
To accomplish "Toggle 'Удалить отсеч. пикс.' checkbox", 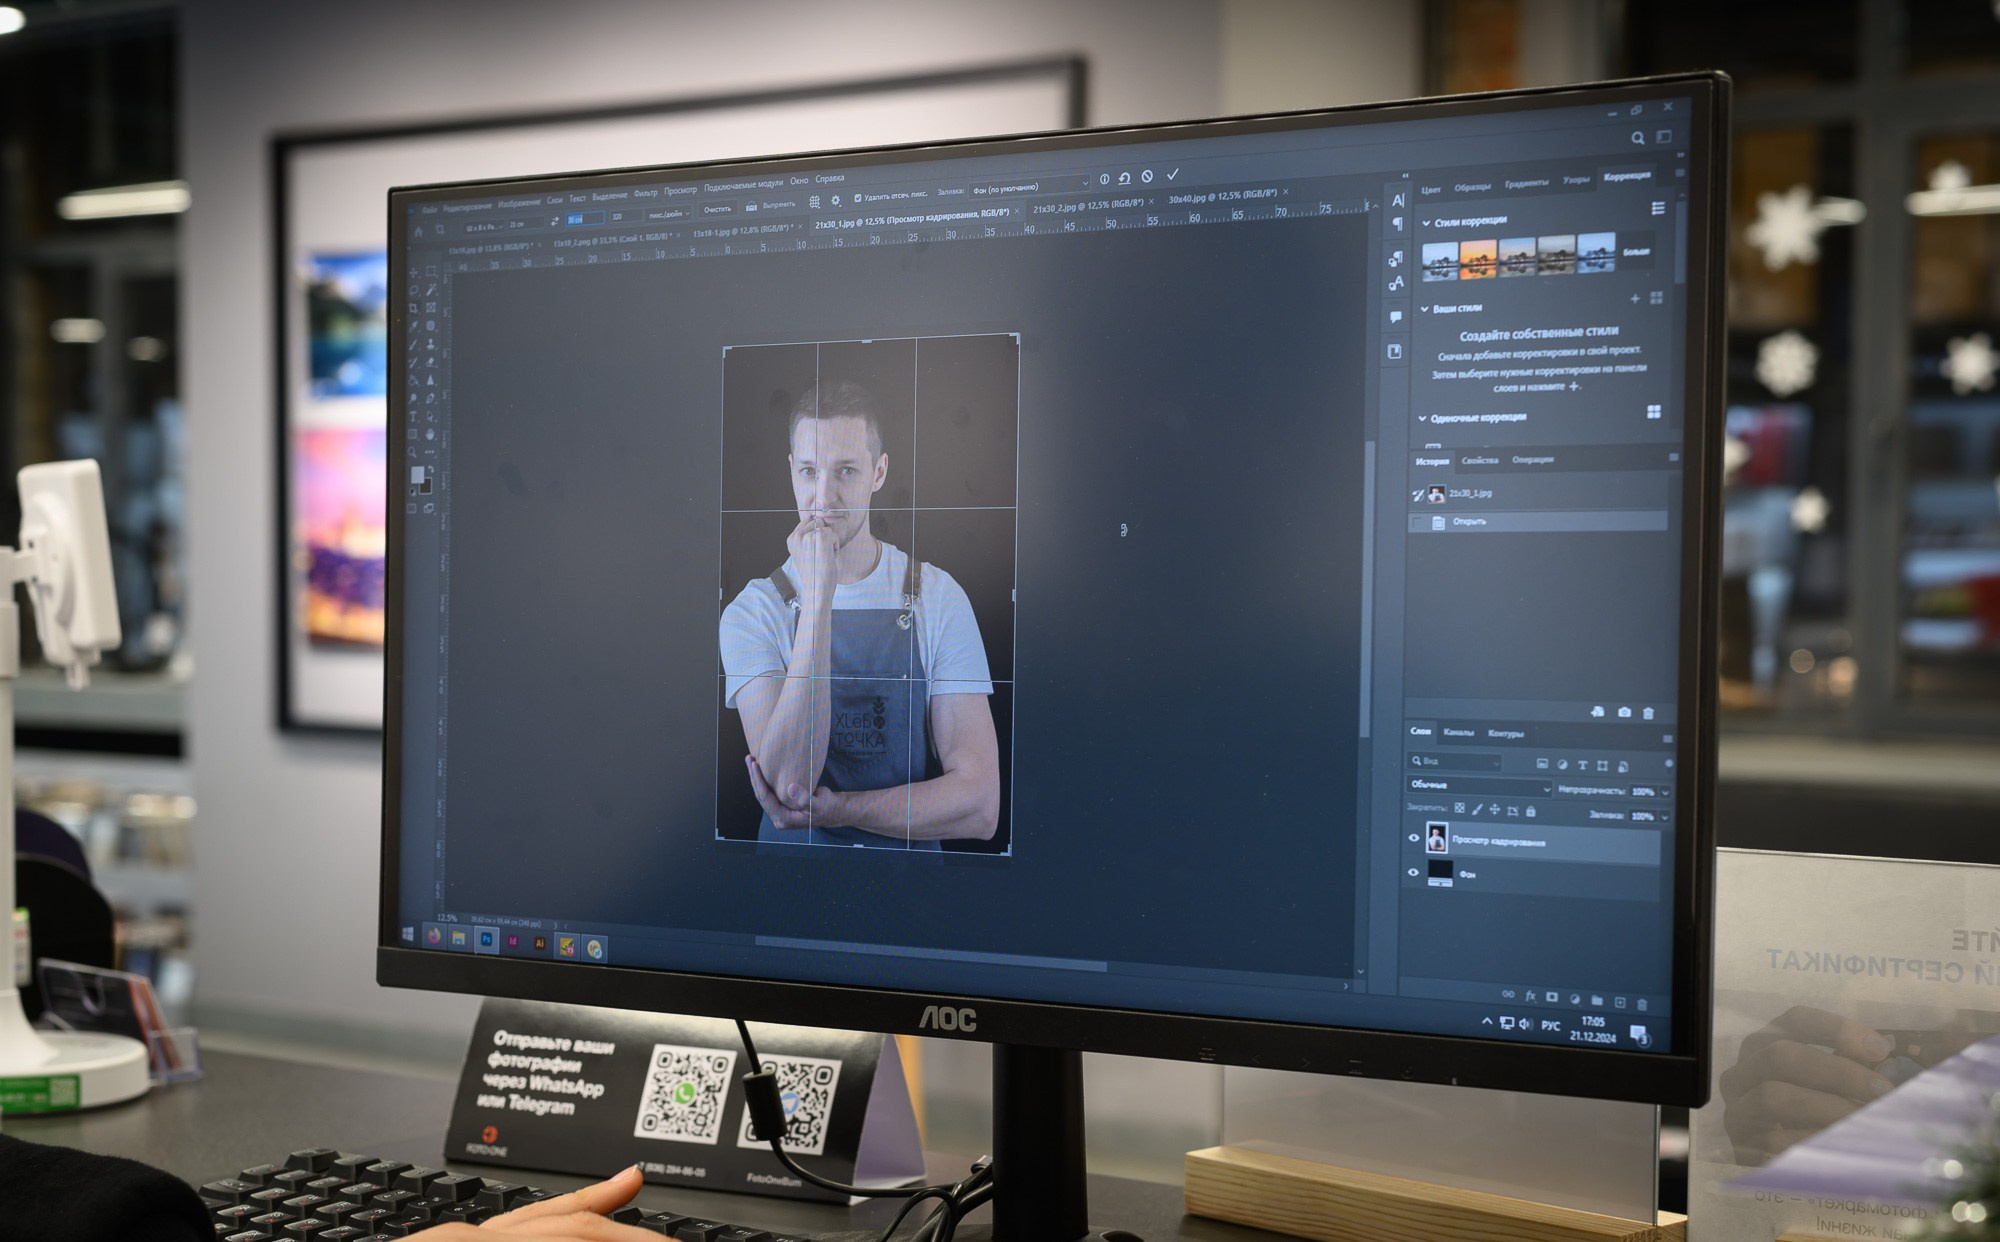I will [x=857, y=198].
